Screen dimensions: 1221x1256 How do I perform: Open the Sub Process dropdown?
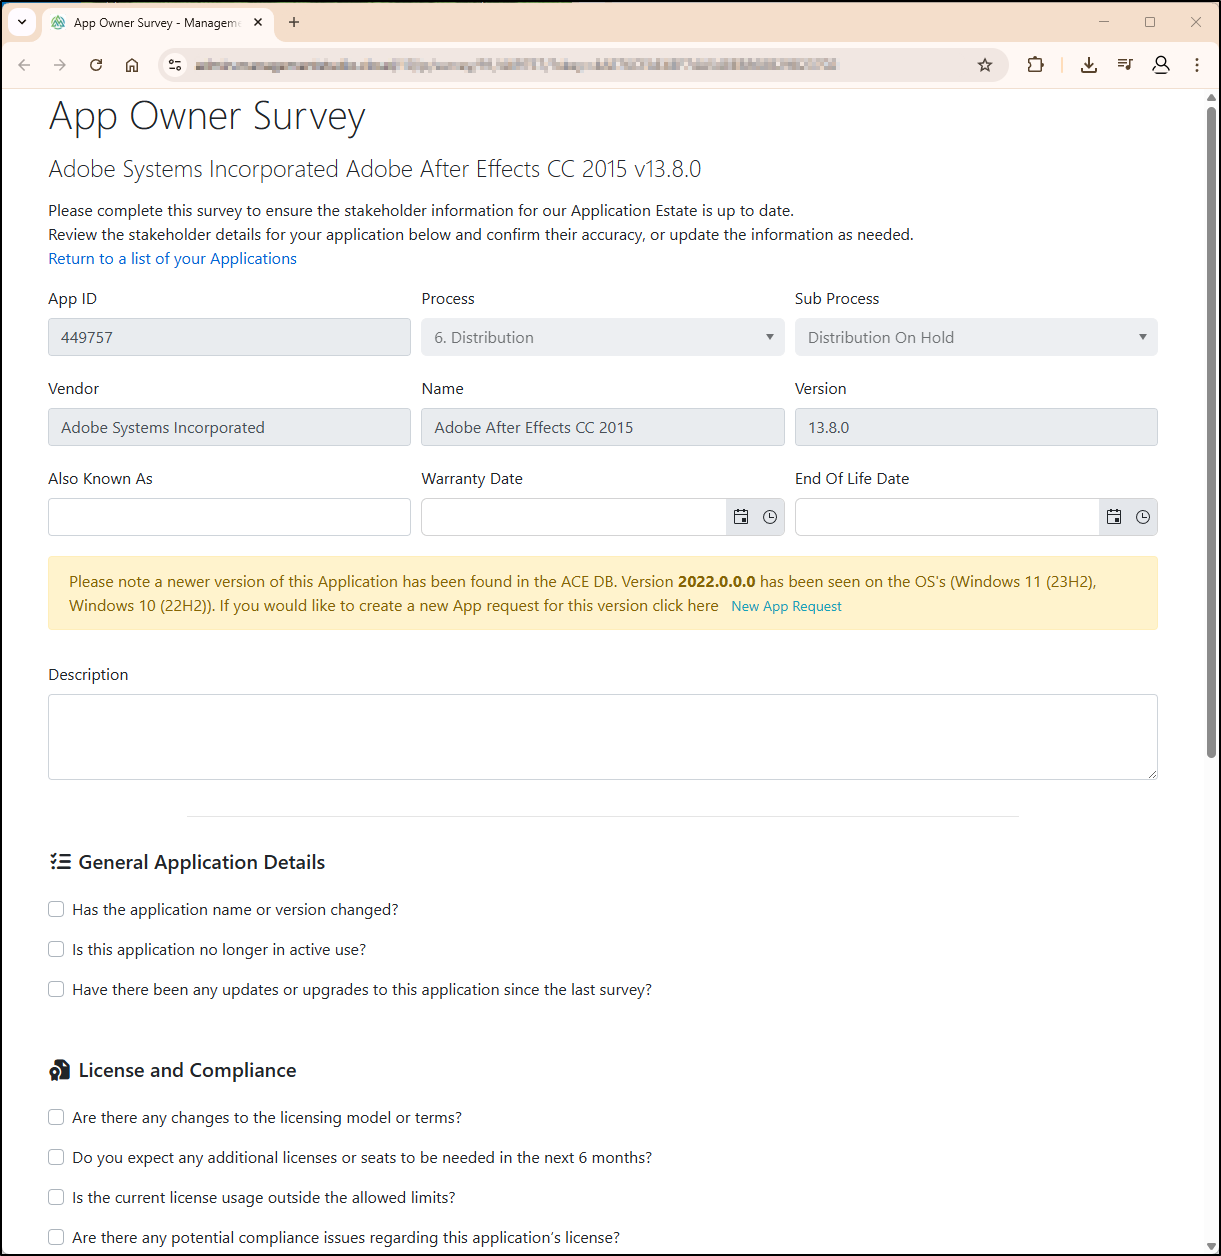click(976, 337)
